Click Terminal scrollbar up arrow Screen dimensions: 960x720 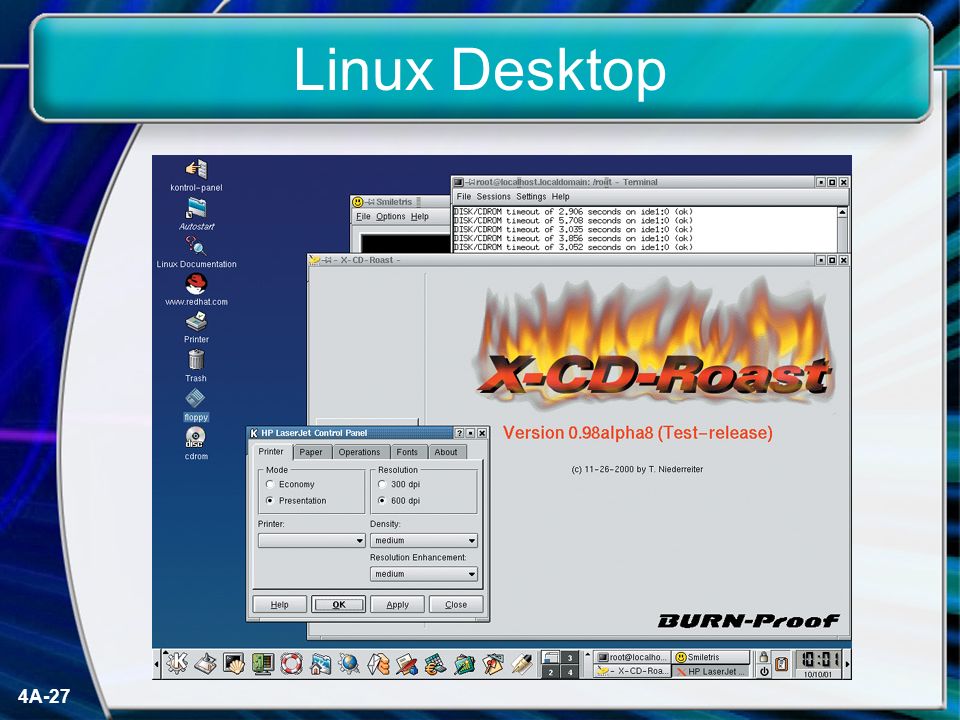842,212
